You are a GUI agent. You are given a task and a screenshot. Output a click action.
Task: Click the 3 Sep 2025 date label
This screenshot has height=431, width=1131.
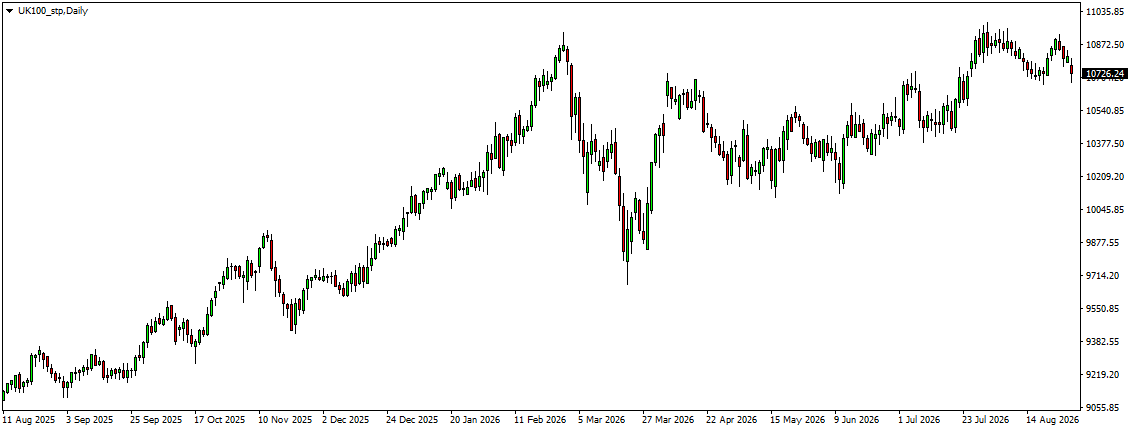(89, 419)
